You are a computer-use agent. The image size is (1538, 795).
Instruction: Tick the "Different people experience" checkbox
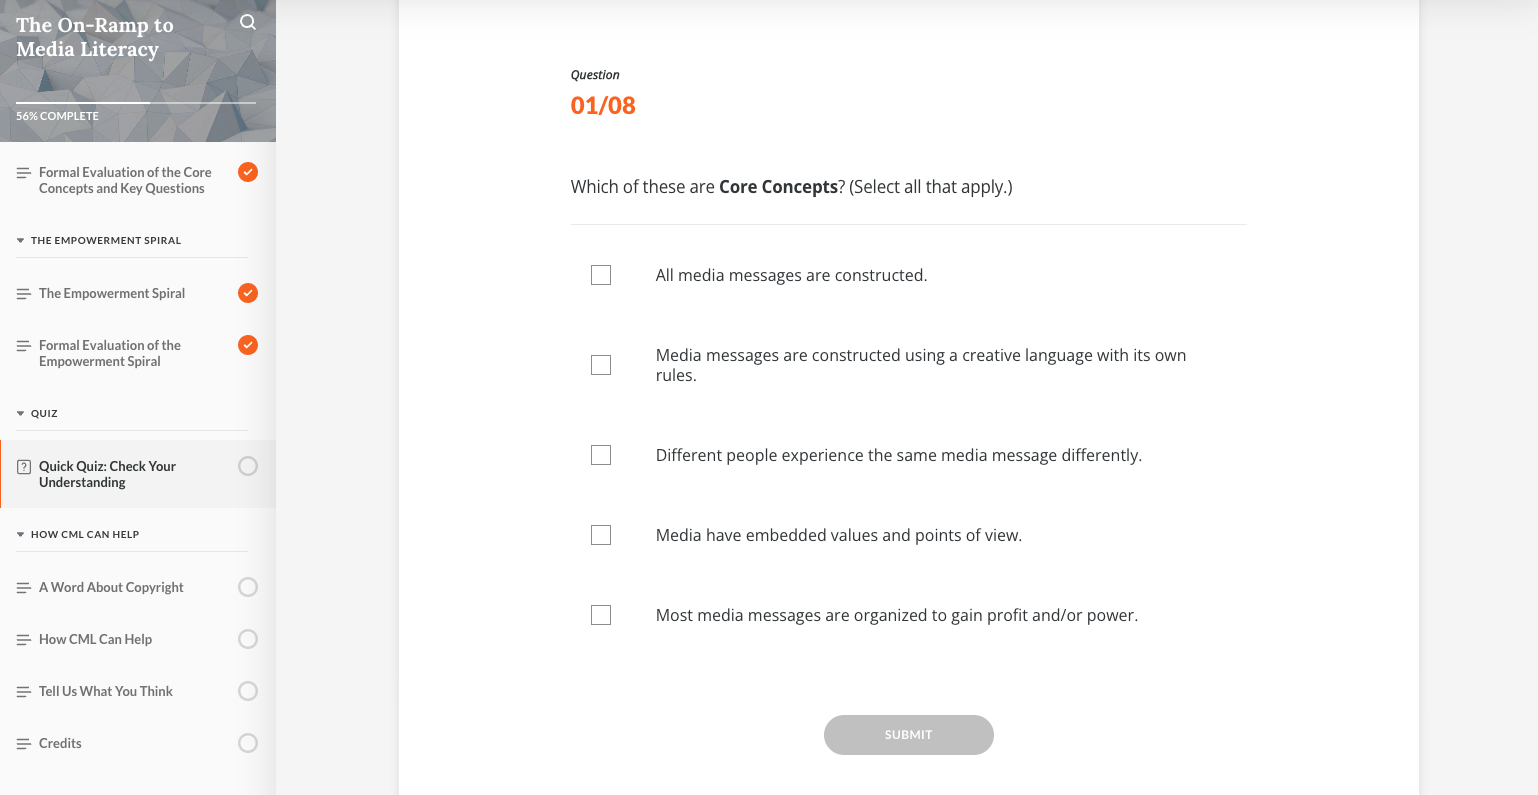(601, 455)
